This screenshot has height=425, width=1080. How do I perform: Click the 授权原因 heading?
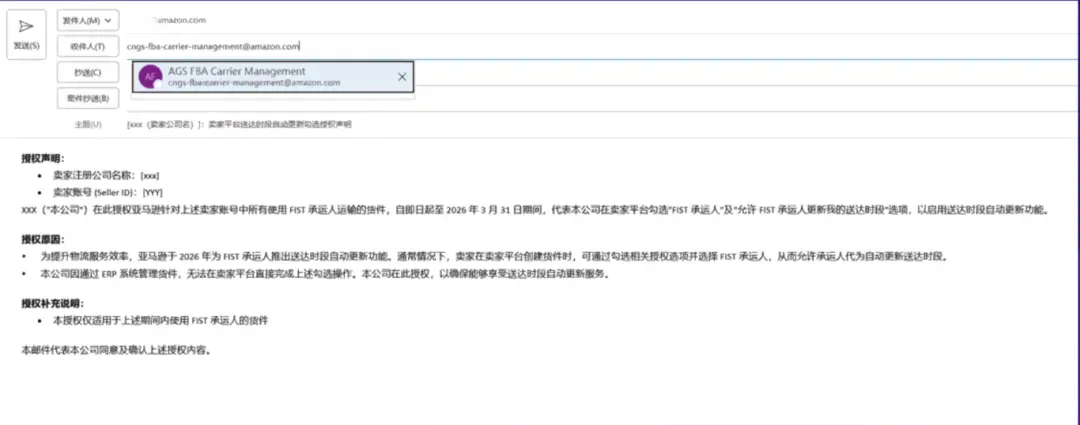pos(43,240)
